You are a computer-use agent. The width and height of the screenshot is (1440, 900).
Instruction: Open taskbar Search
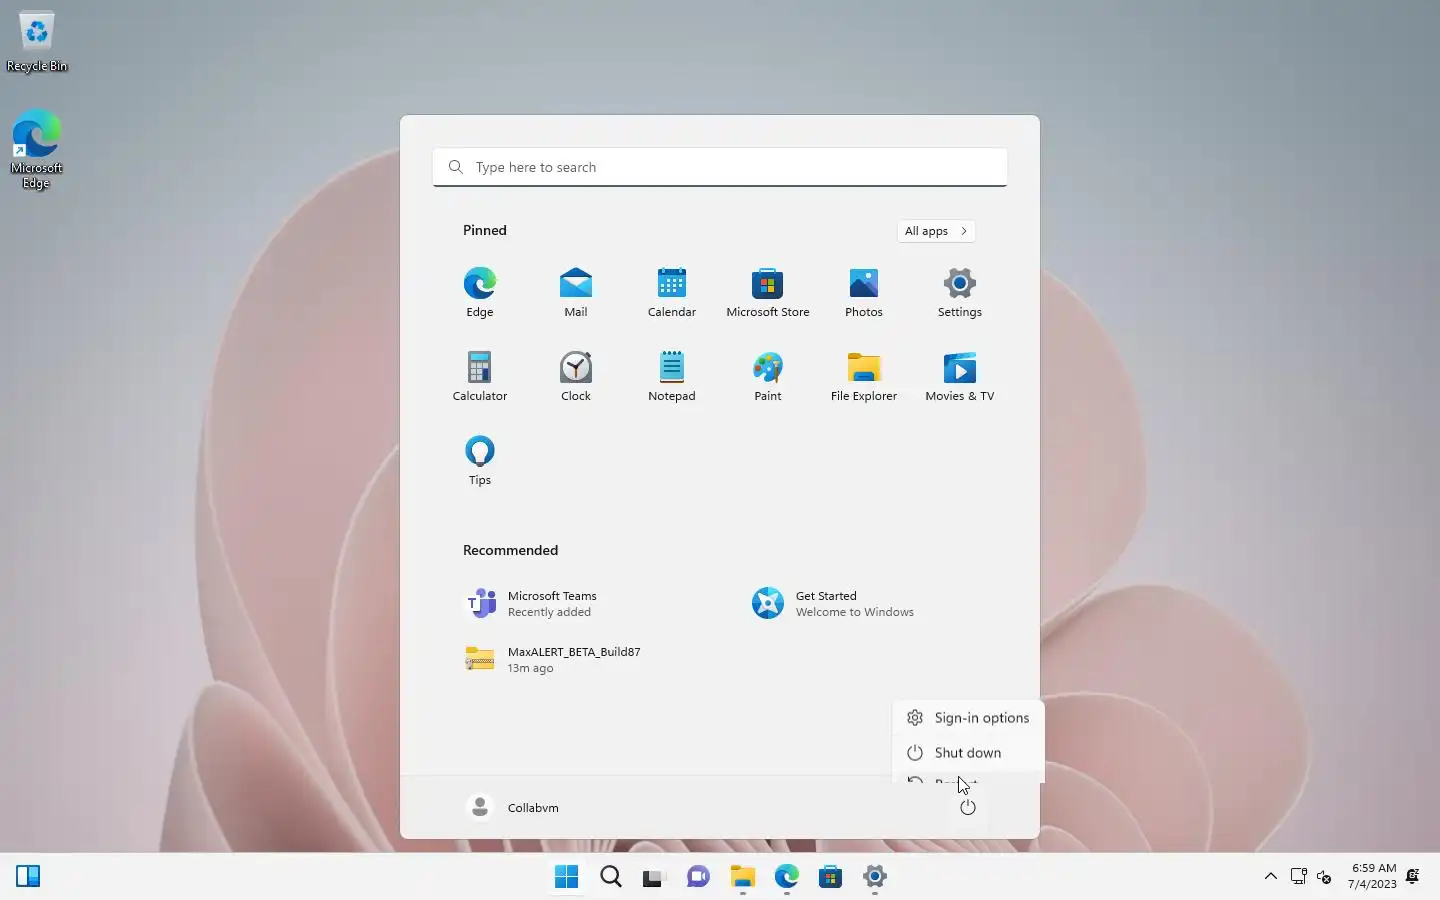point(610,877)
